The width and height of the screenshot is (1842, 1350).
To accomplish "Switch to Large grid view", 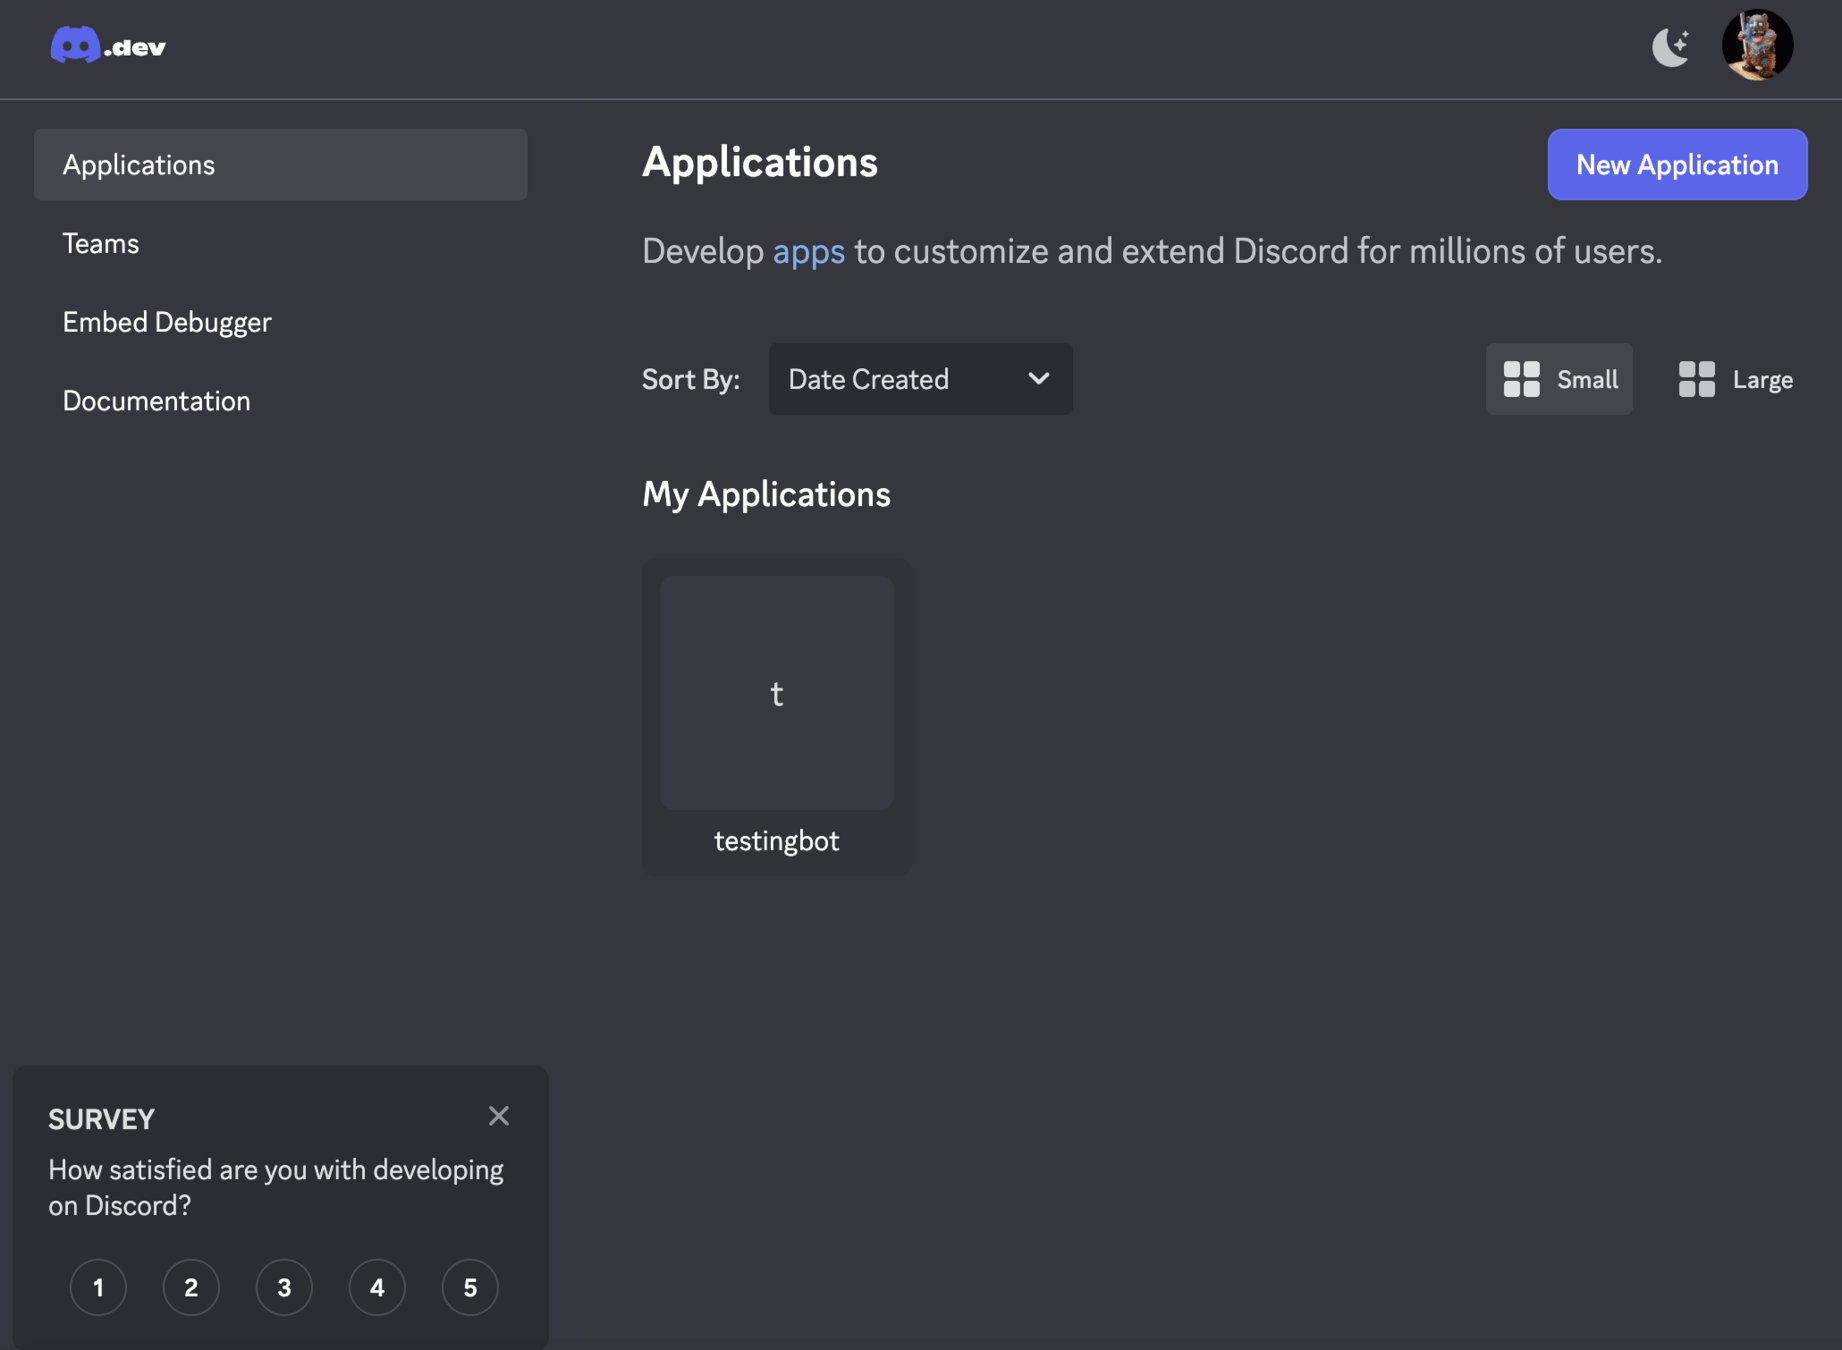I will click(x=1735, y=379).
